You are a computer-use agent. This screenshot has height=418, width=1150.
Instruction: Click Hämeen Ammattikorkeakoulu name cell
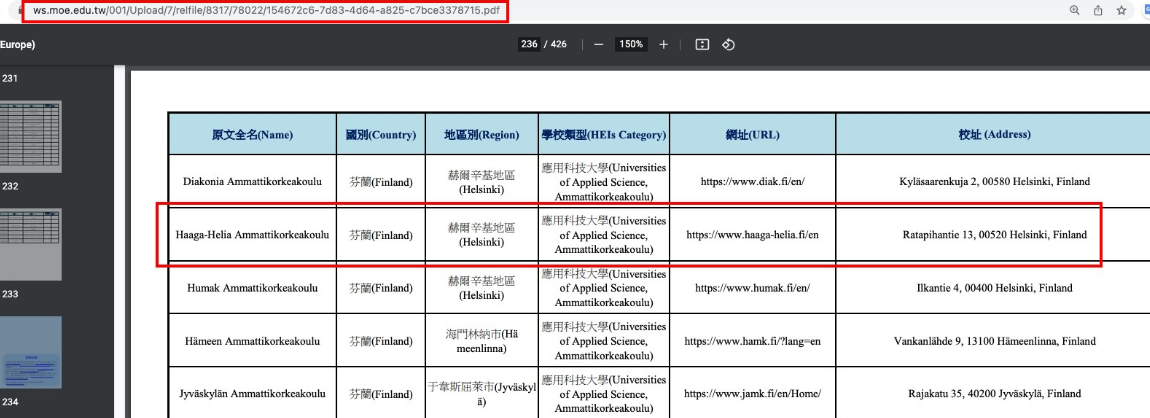click(x=252, y=341)
